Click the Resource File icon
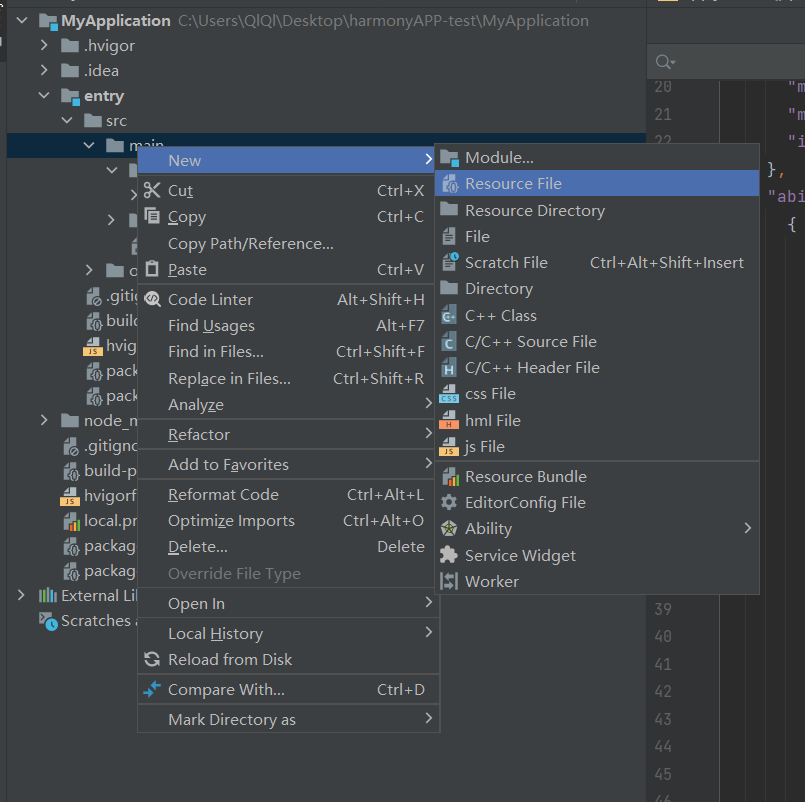 [x=450, y=184]
